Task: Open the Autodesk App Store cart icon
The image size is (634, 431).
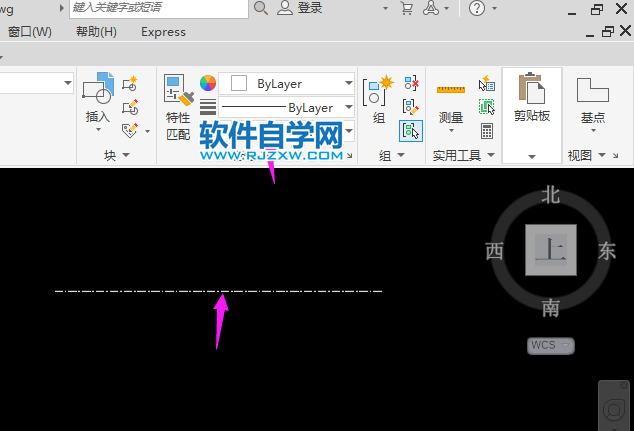Action: click(x=406, y=8)
